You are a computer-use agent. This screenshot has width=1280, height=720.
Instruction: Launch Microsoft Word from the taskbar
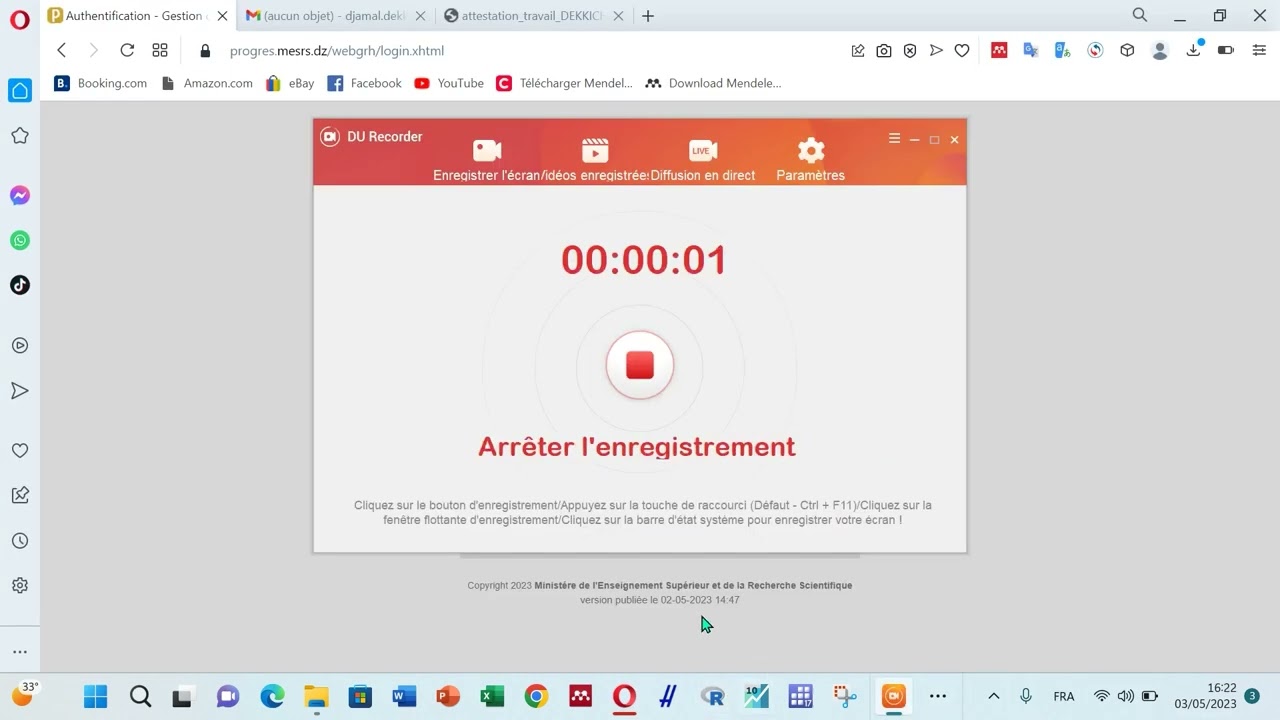coord(404,696)
